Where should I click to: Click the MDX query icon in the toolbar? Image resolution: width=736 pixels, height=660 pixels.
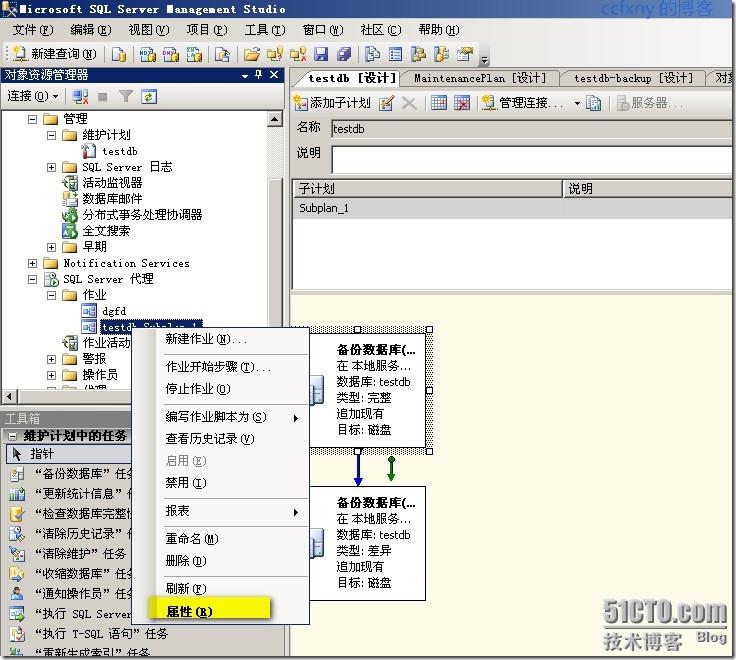147,54
